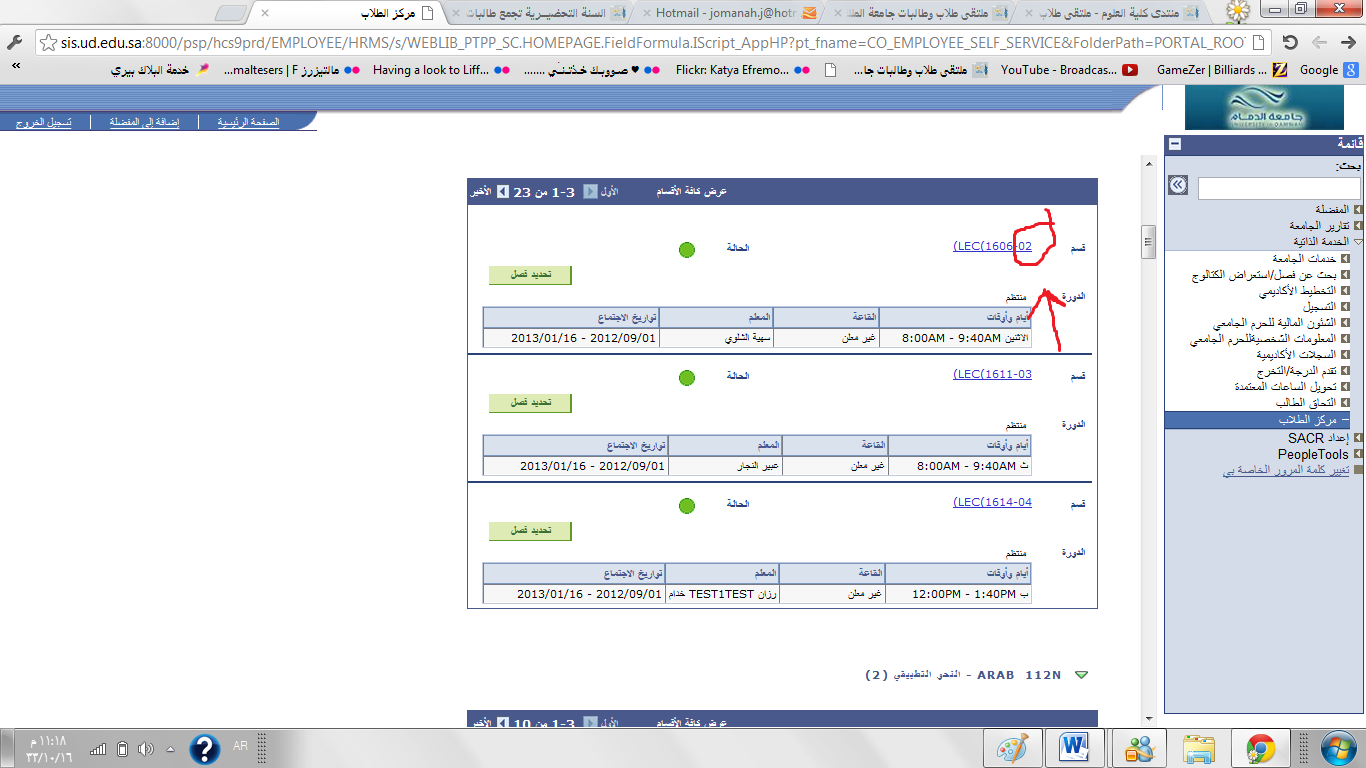Viewport: 1366px width, 768px height.
Task: Switch to the السنة التحضيرية tab
Action: point(540,13)
